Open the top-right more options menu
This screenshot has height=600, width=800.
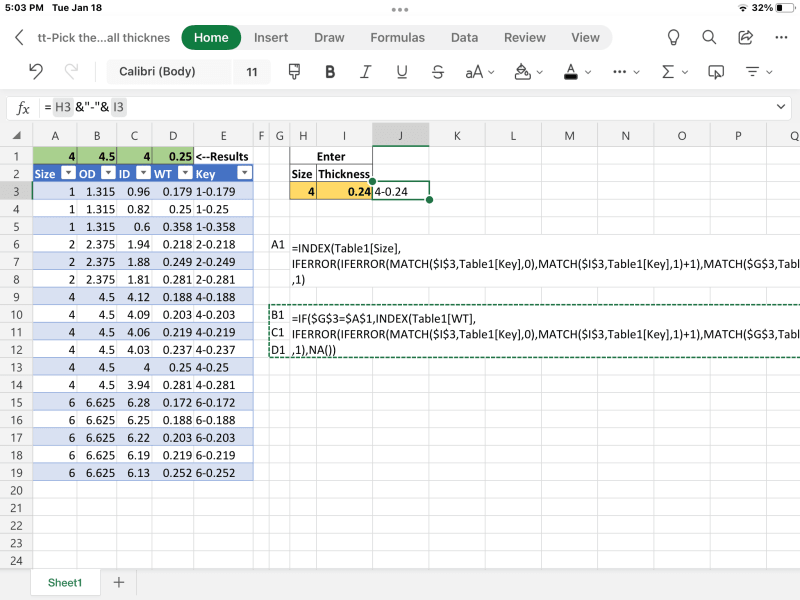coord(781,37)
